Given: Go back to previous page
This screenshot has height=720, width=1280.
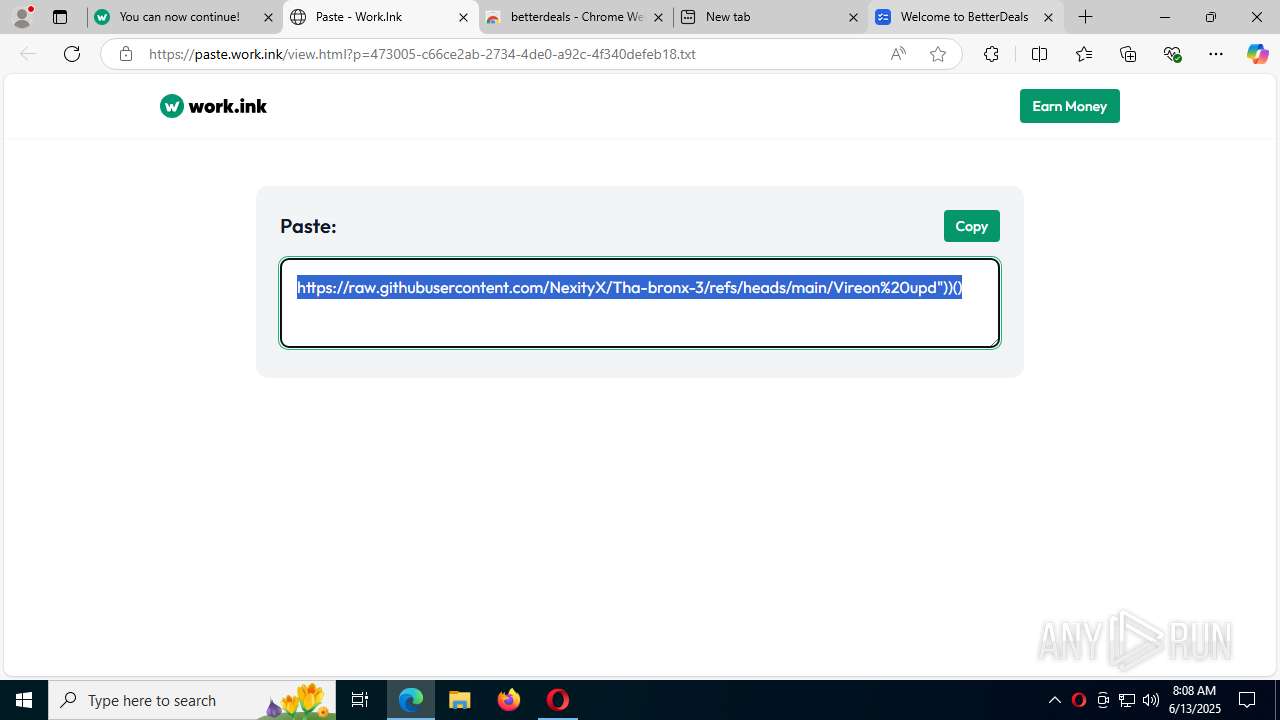Looking at the screenshot, I should pyautogui.click(x=28, y=54).
